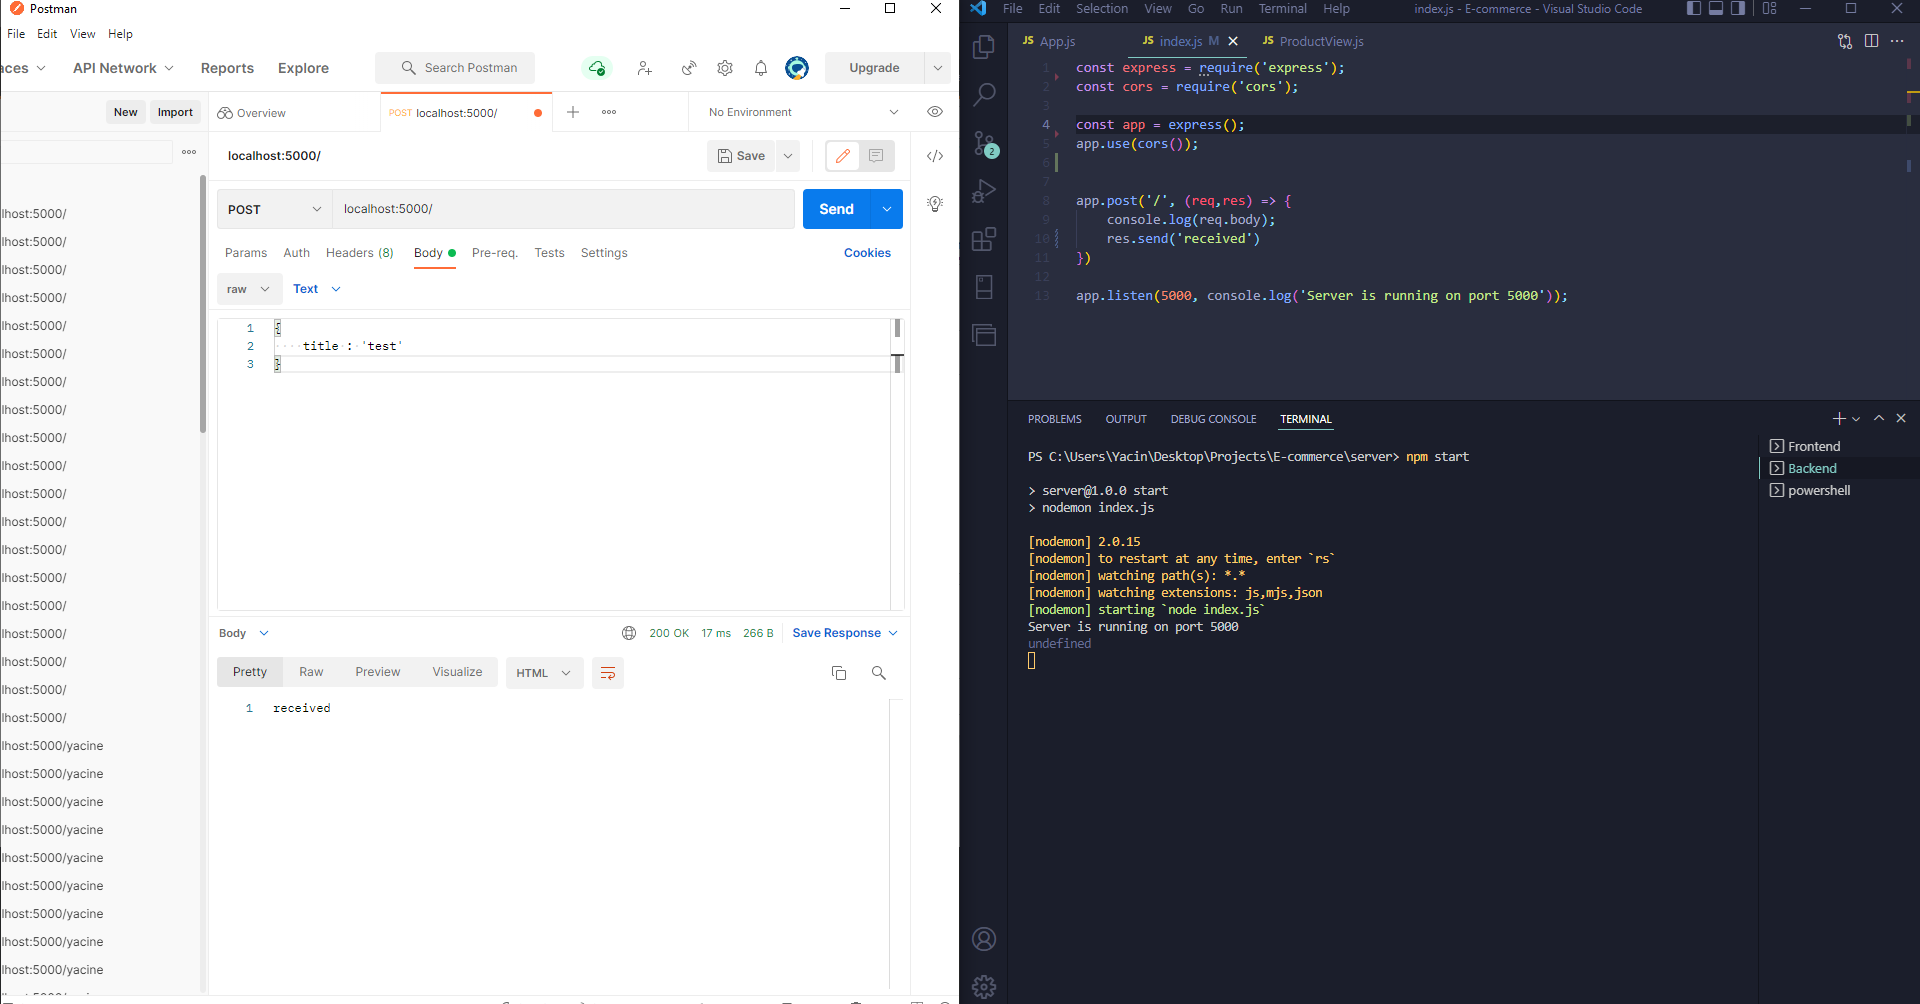This screenshot has width=1920, height=1004.
Task: Expand Save button dropdown arrow
Action: pyautogui.click(x=788, y=156)
